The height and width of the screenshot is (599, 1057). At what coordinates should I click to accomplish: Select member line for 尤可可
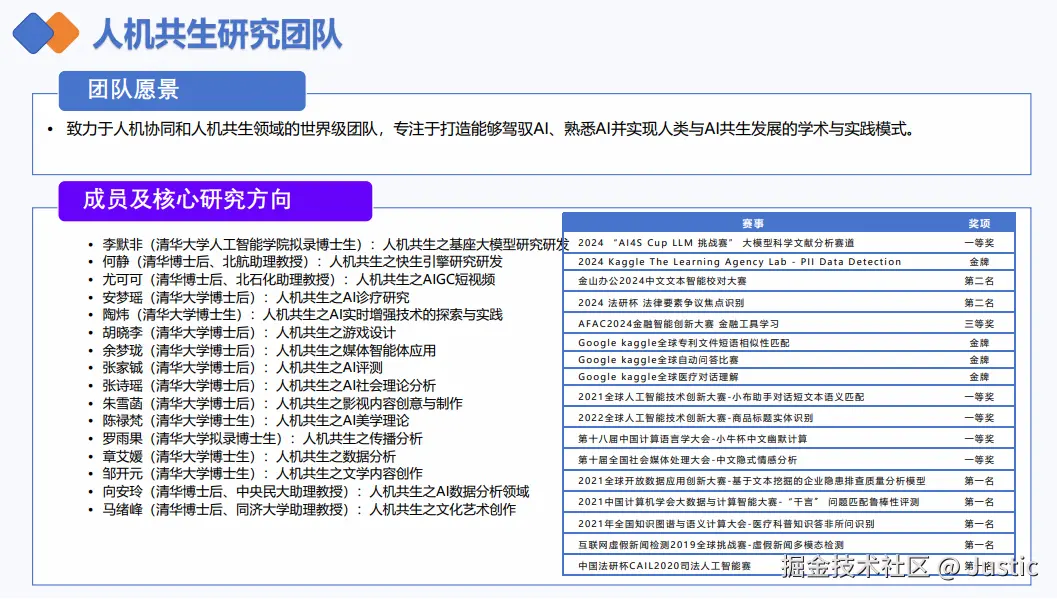(299, 279)
